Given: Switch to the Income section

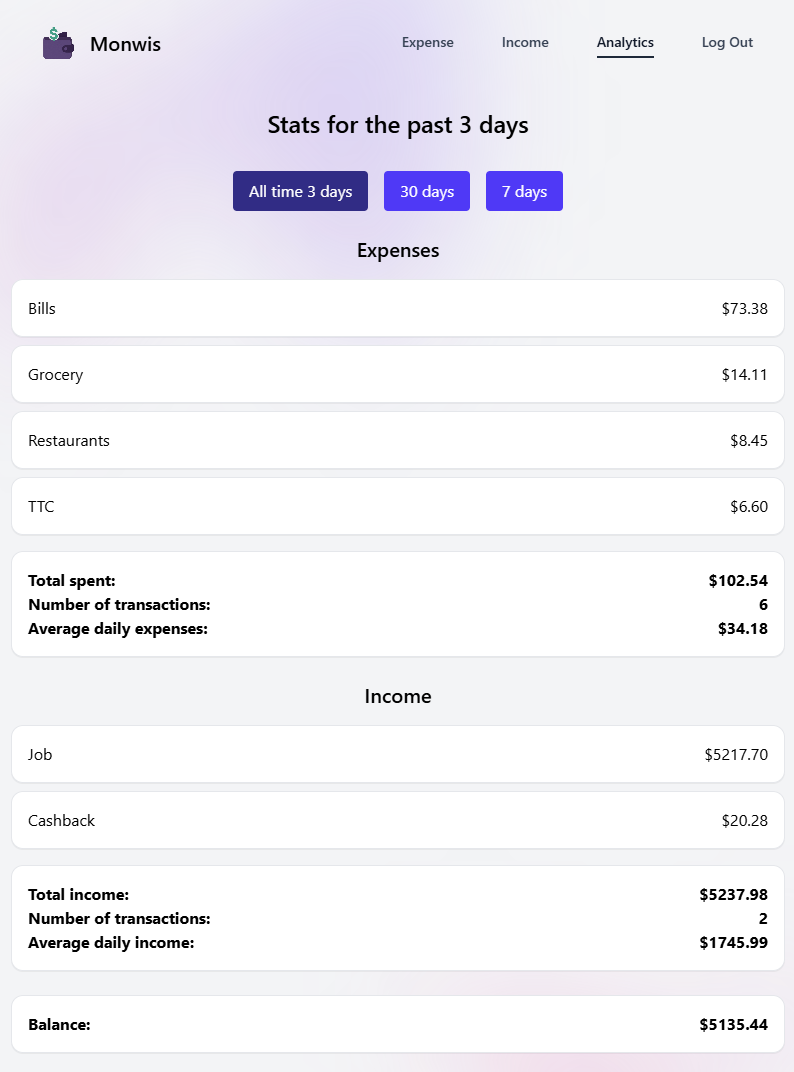Looking at the screenshot, I should point(524,42).
